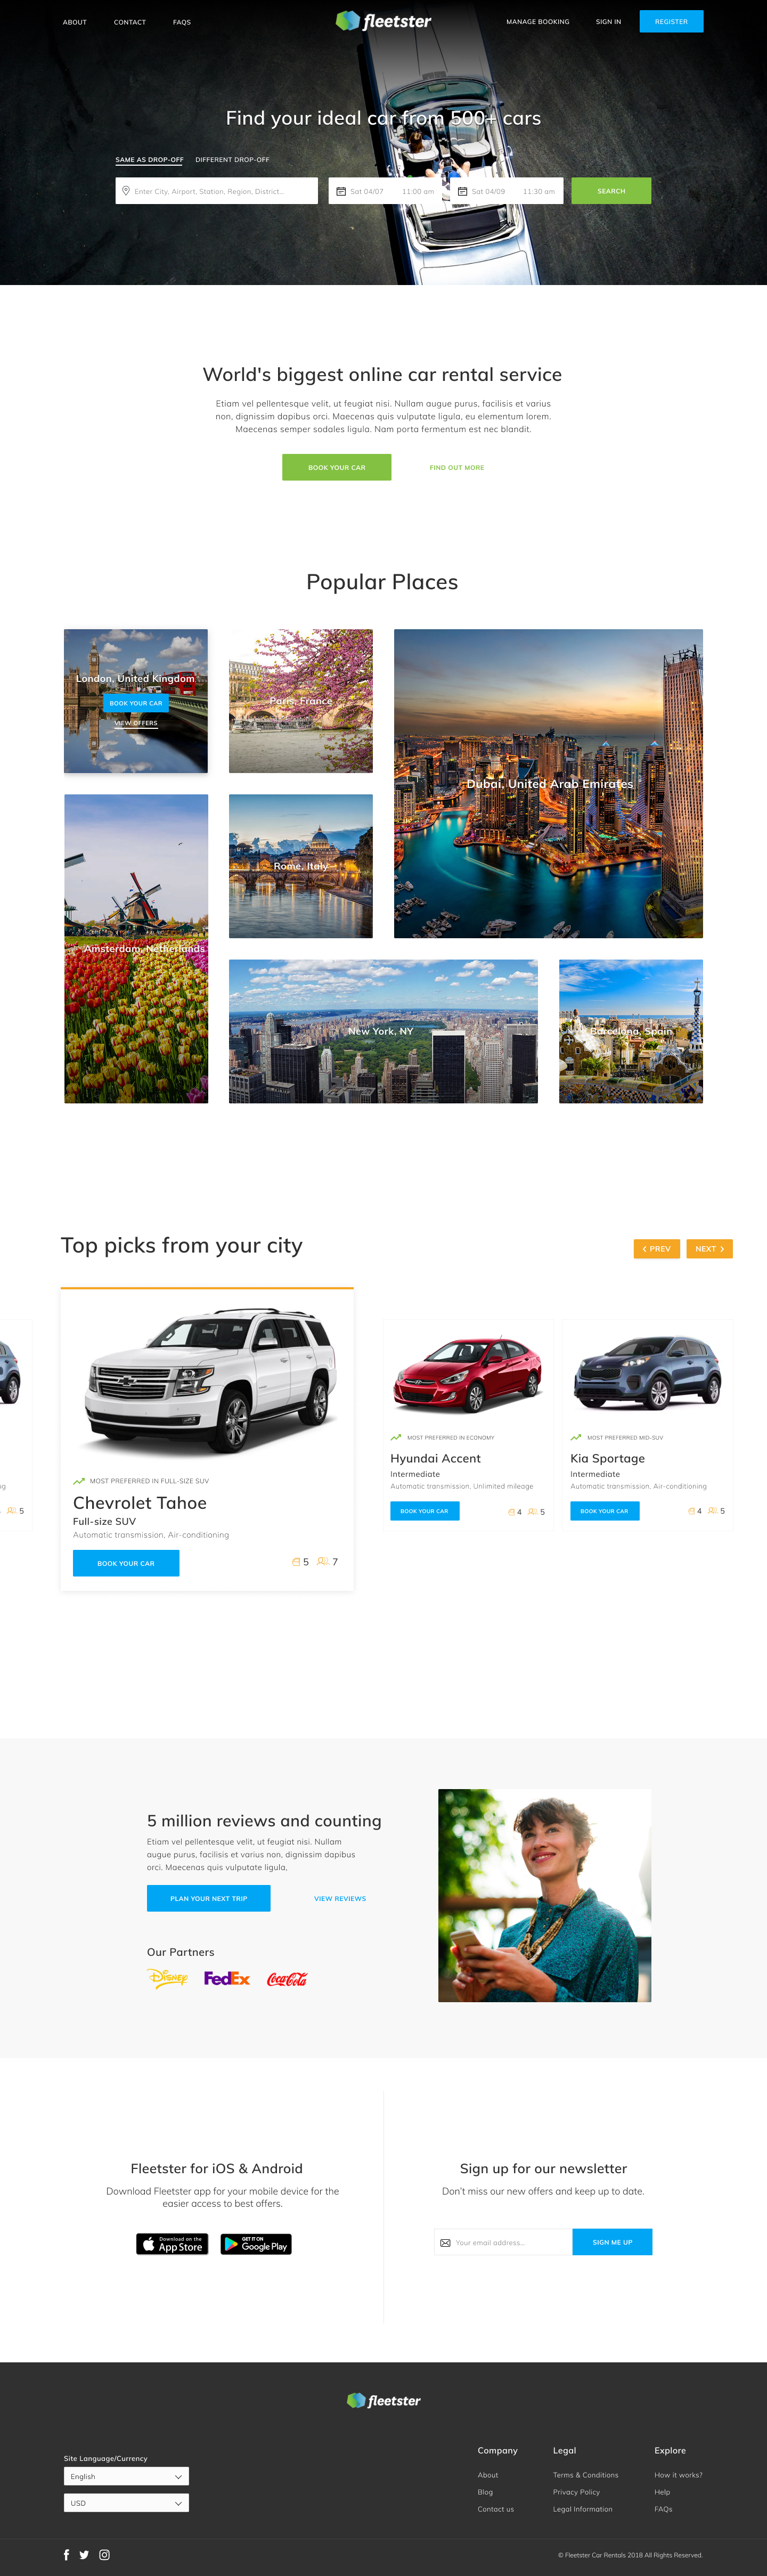This screenshot has width=767, height=2576.
Task: Tap the Google Play download badge
Action: pos(256,2244)
